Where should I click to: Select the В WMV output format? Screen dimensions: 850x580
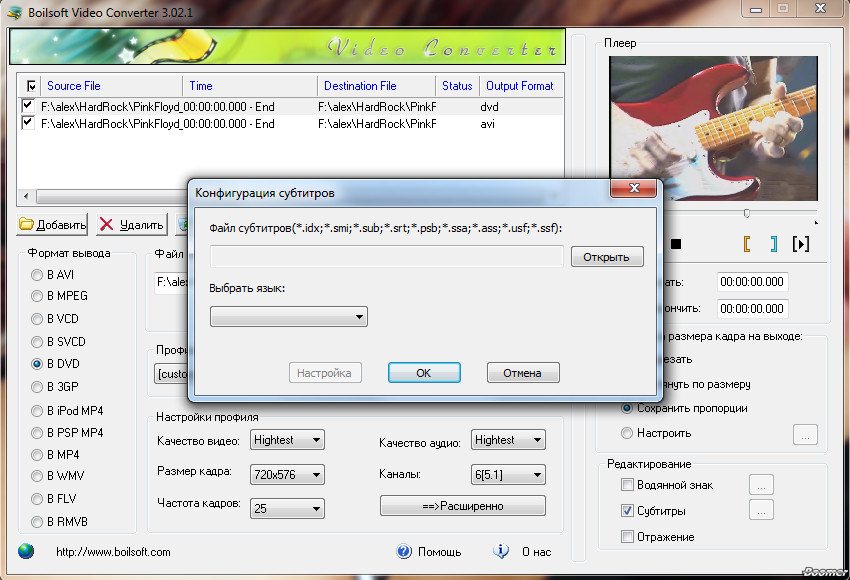pos(37,476)
